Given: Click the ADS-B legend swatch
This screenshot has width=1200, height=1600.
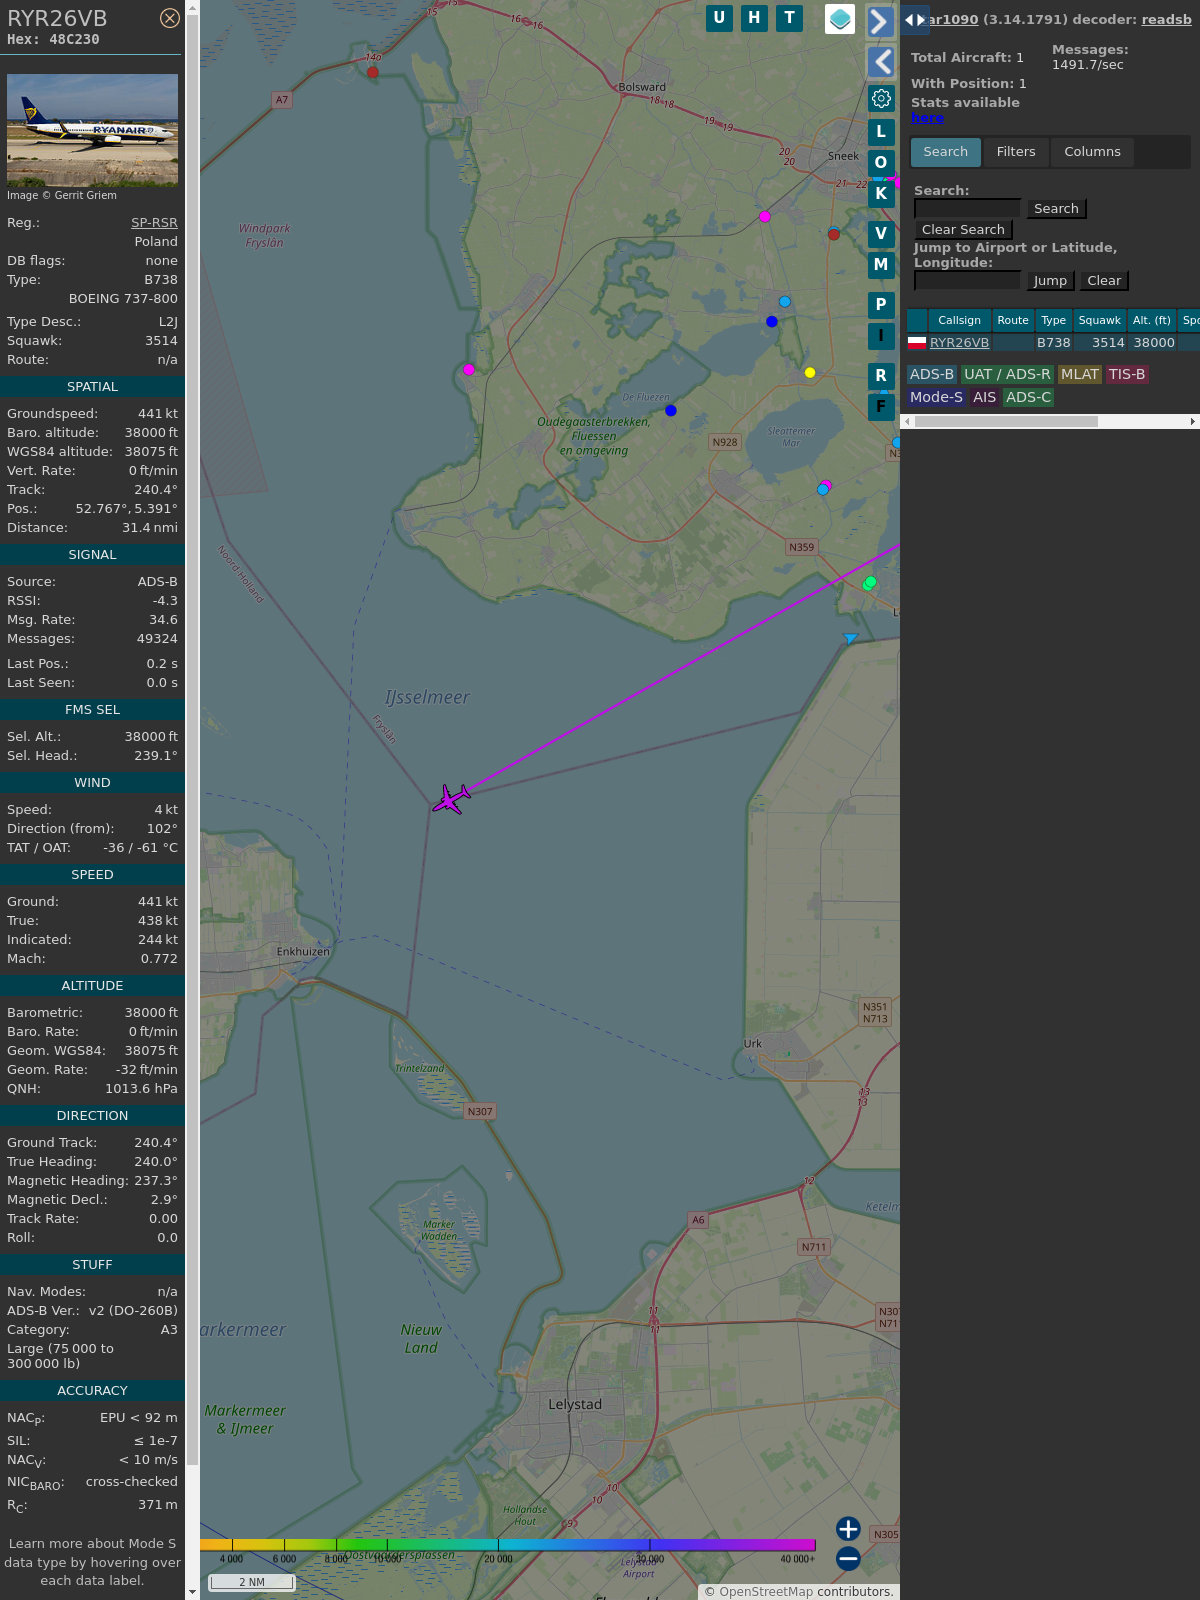Looking at the screenshot, I should point(931,374).
